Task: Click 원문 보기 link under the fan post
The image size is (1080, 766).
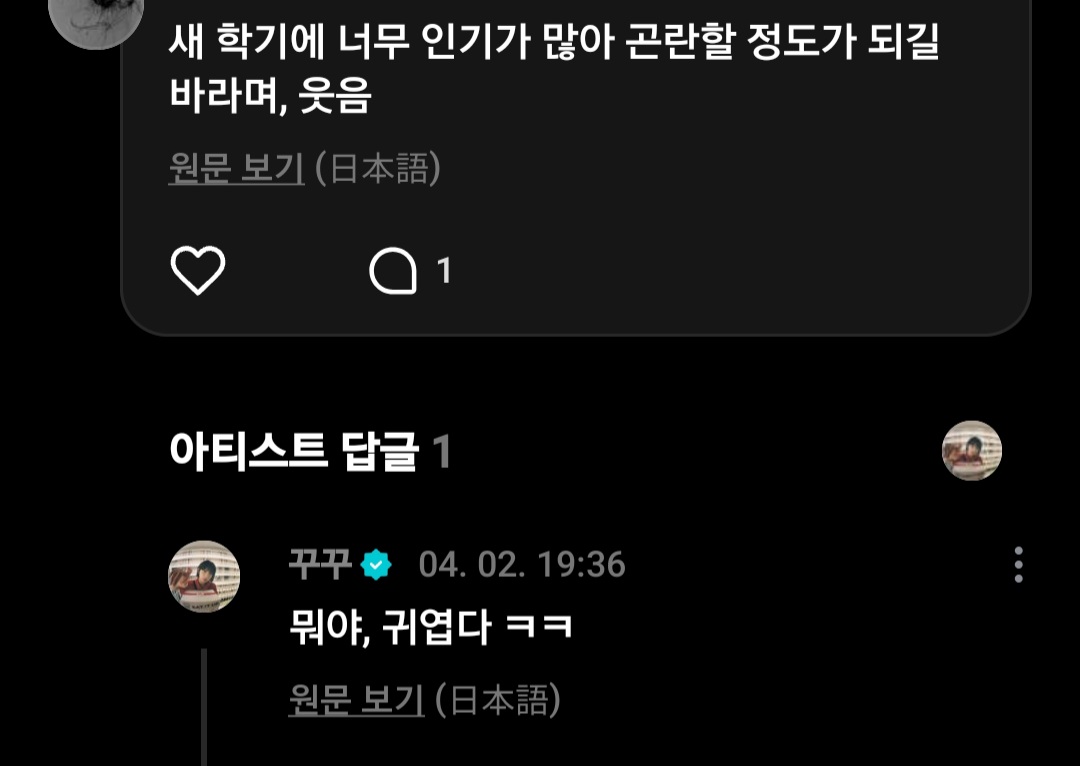Action: (x=236, y=168)
